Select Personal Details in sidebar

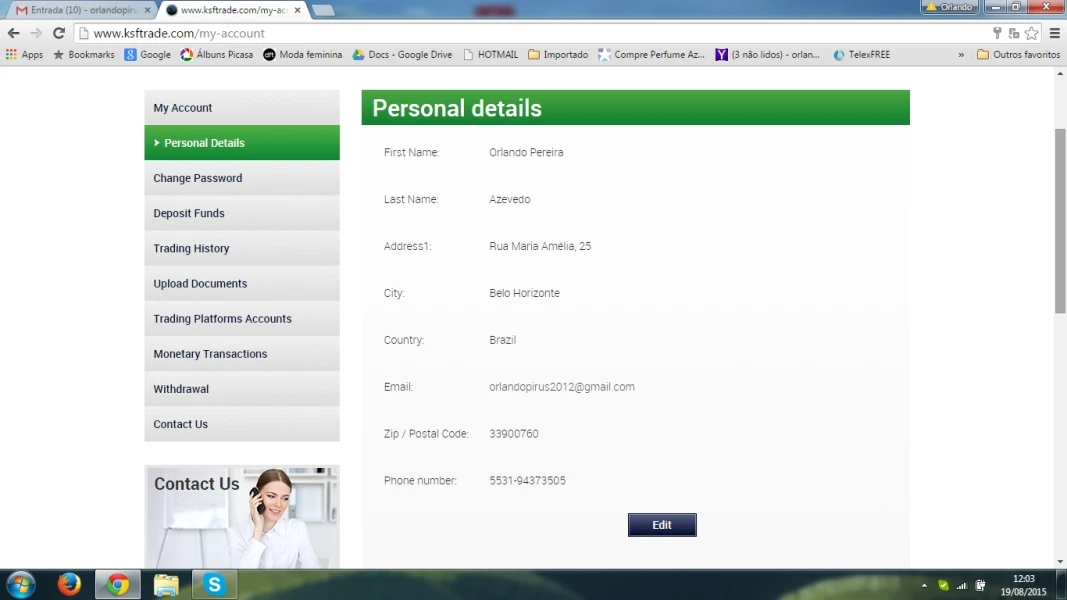pos(242,143)
